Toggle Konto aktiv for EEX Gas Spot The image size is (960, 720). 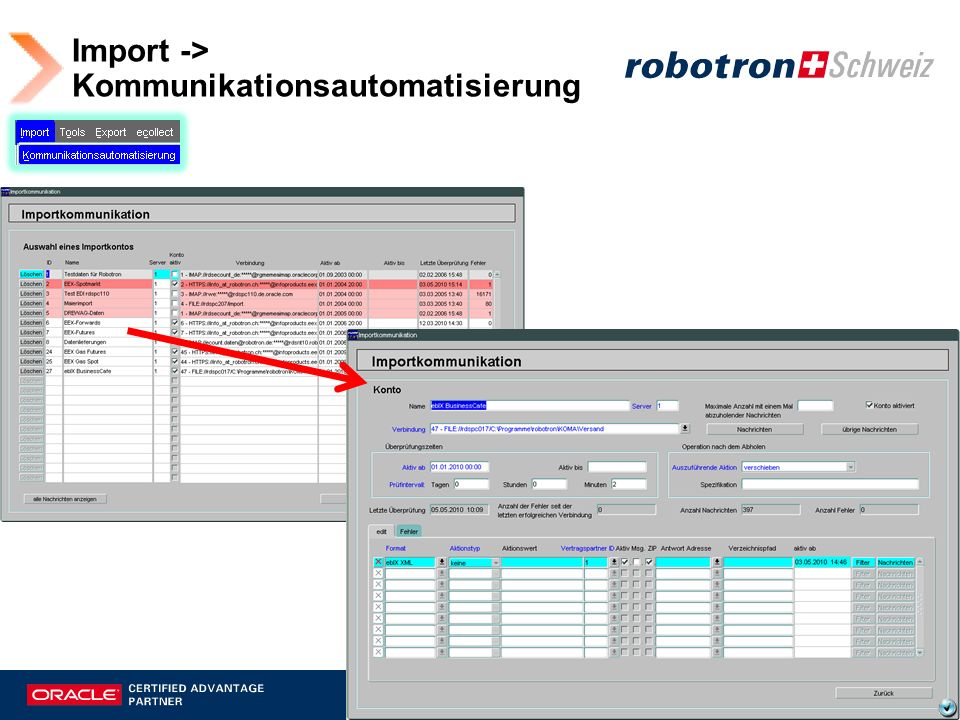tap(175, 361)
